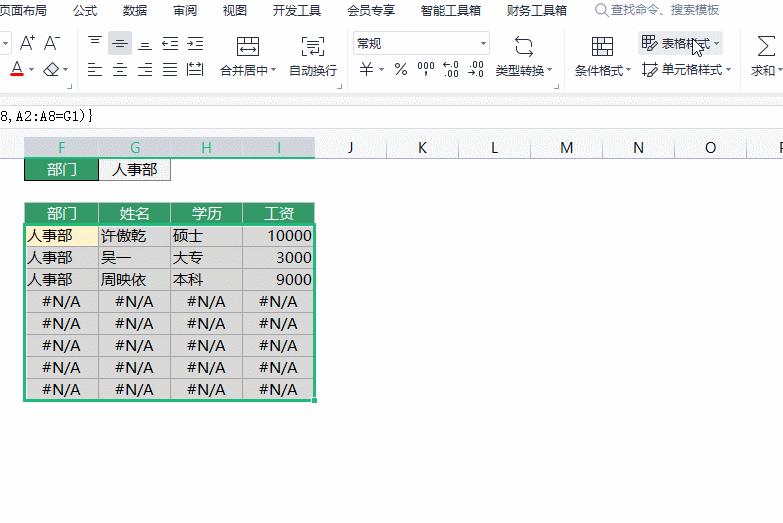Click the thousands separator icon
This screenshot has height=523, width=783.
coord(425,70)
